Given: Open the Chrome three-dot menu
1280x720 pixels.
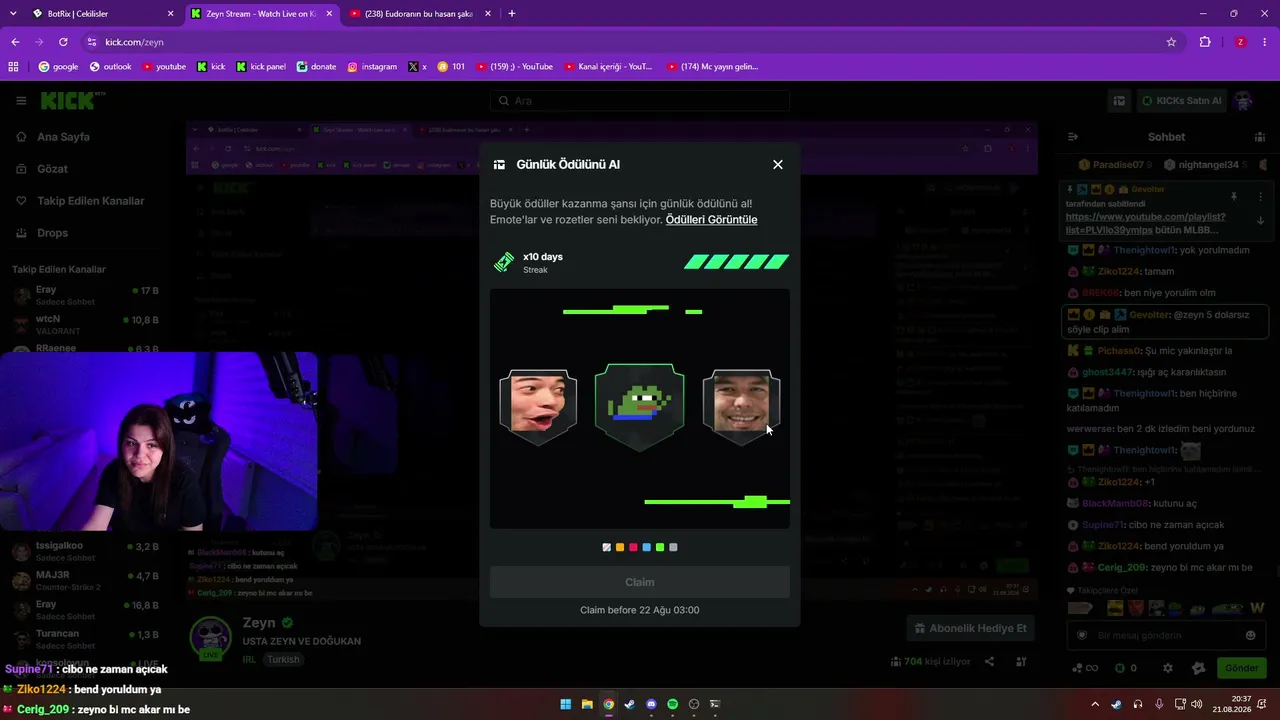Looking at the screenshot, I should (1266, 42).
